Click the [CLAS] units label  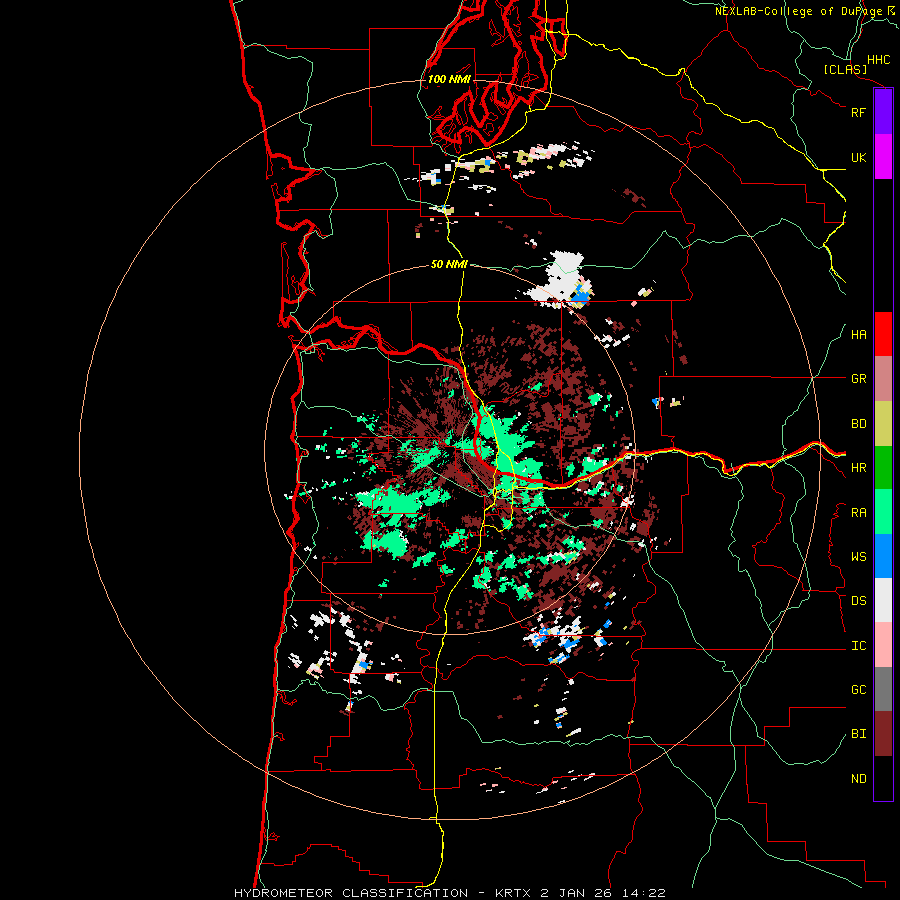pyautogui.click(x=845, y=69)
